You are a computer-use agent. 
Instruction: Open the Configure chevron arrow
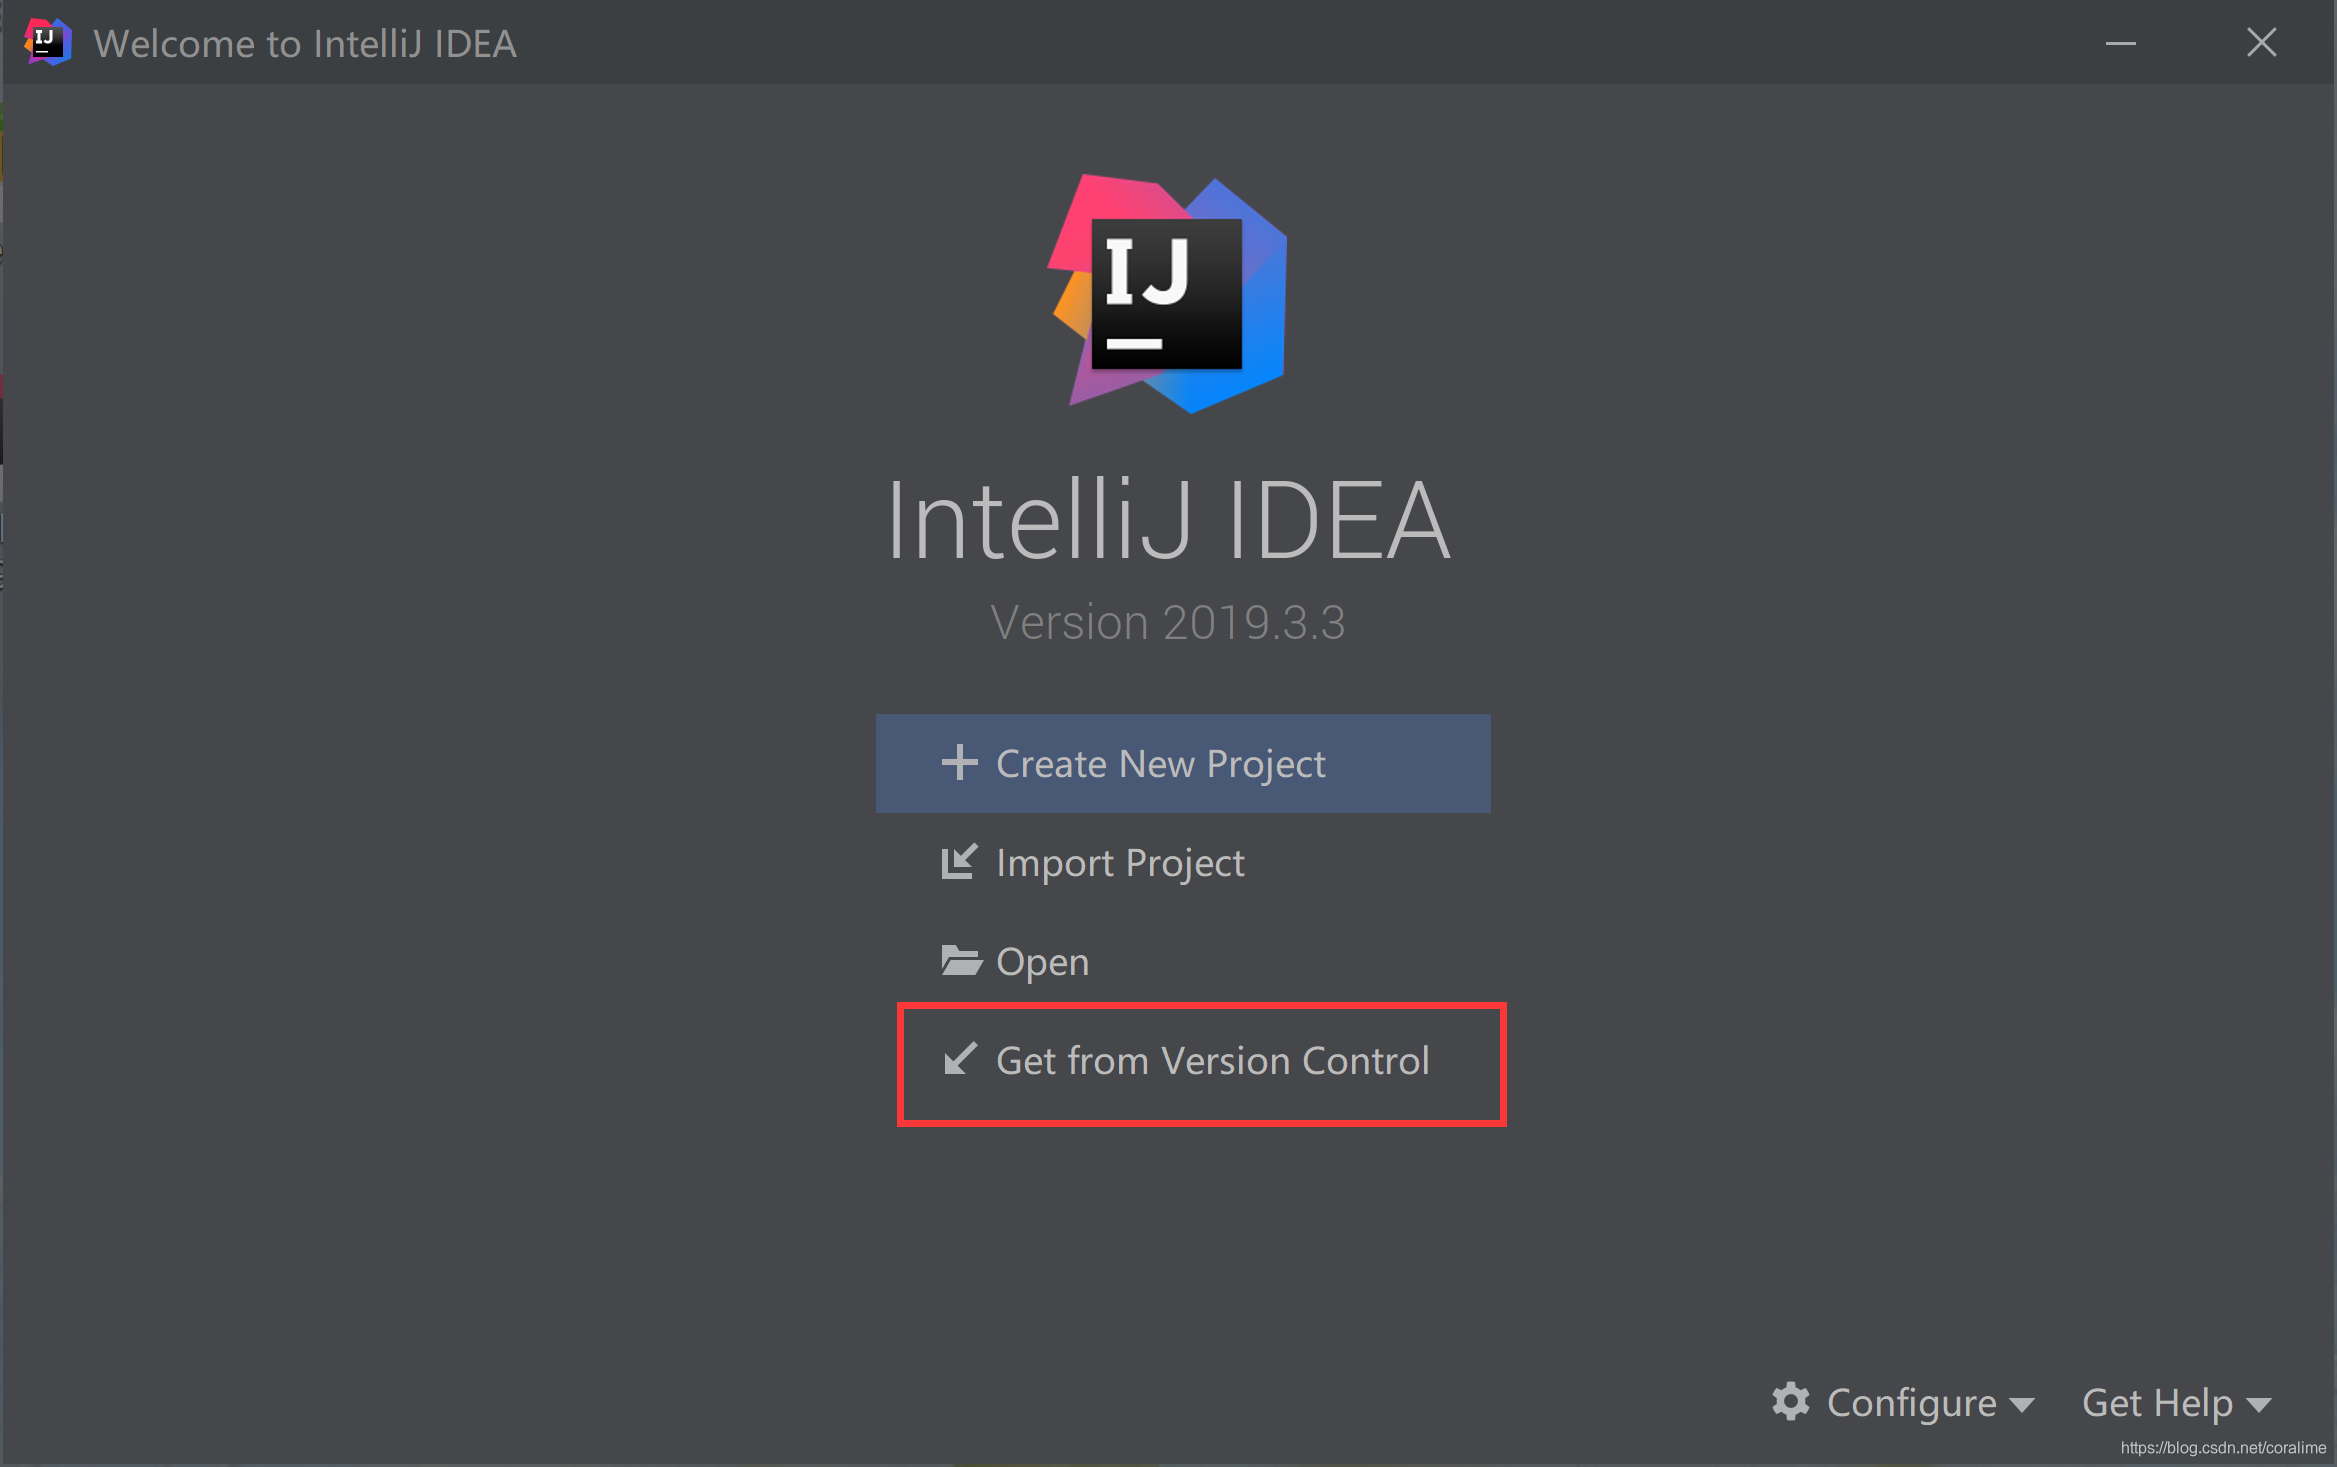coord(2022,1405)
